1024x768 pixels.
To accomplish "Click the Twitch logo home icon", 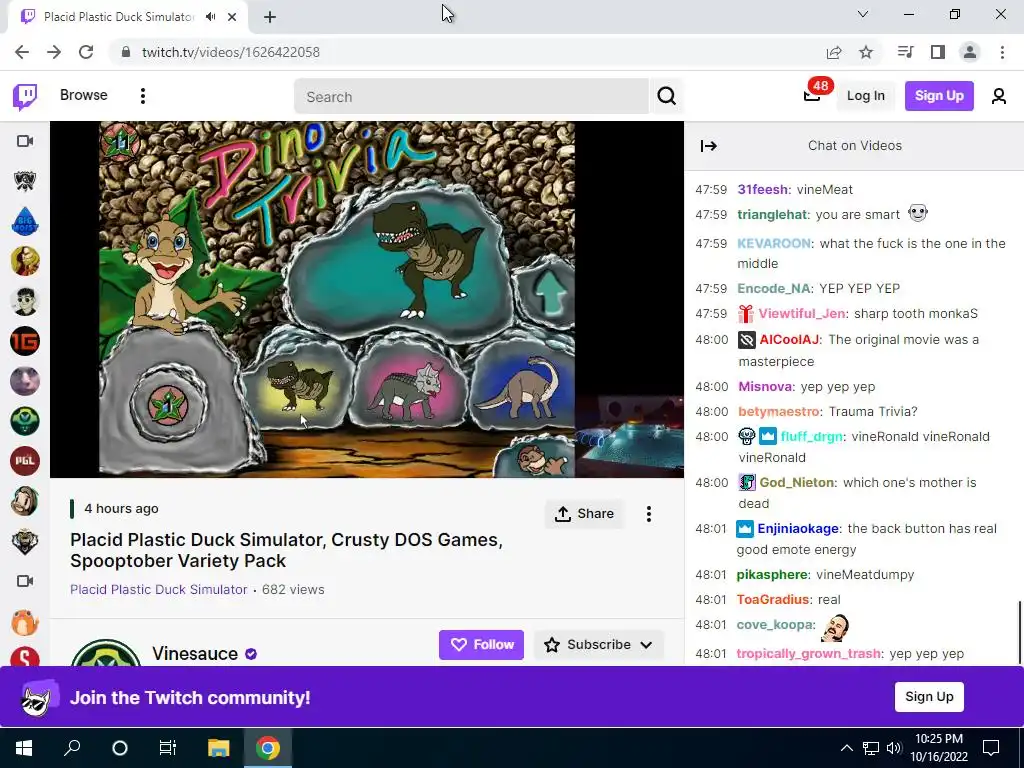I will 25,96.
